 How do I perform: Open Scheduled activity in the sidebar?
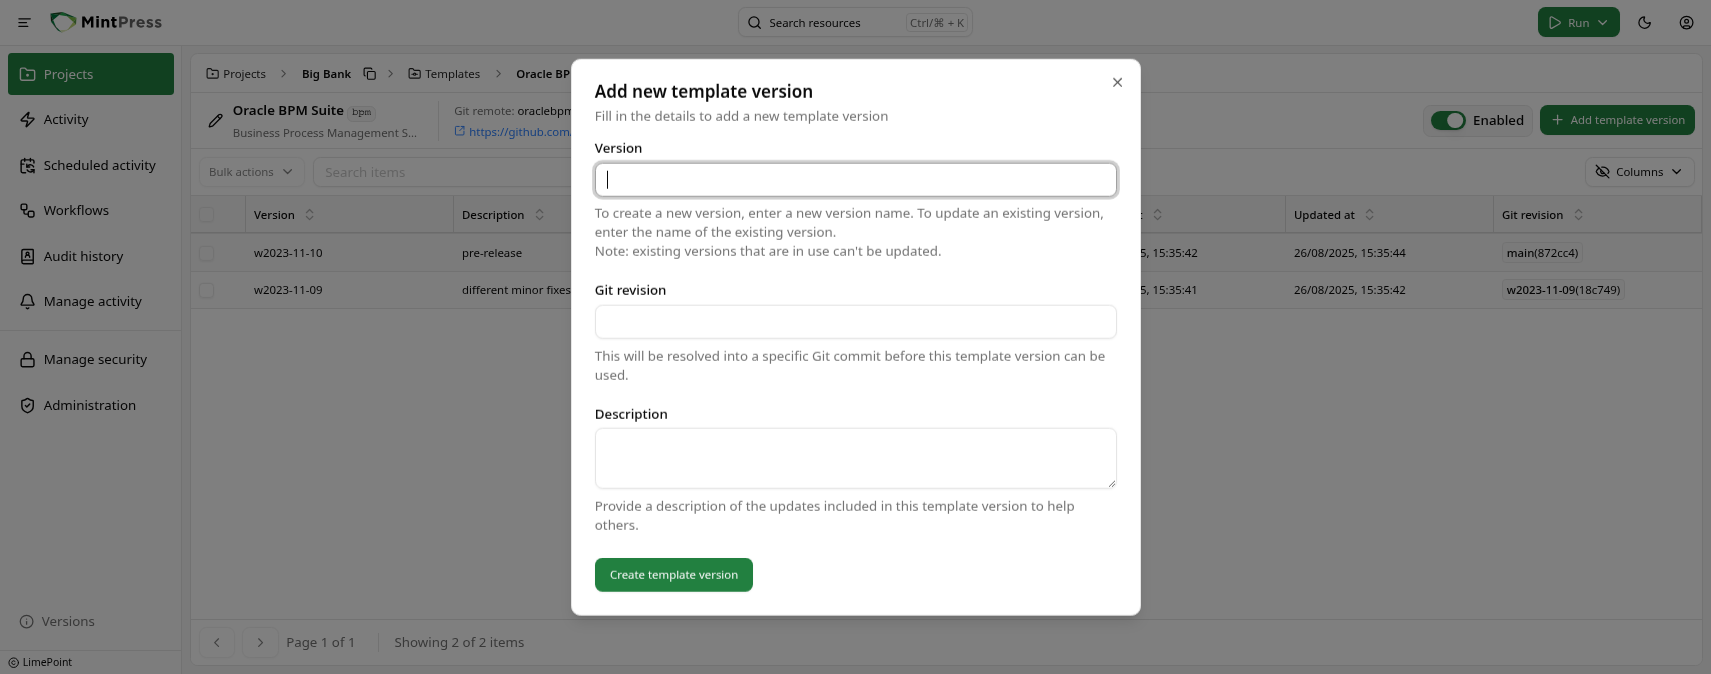(91, 165)
